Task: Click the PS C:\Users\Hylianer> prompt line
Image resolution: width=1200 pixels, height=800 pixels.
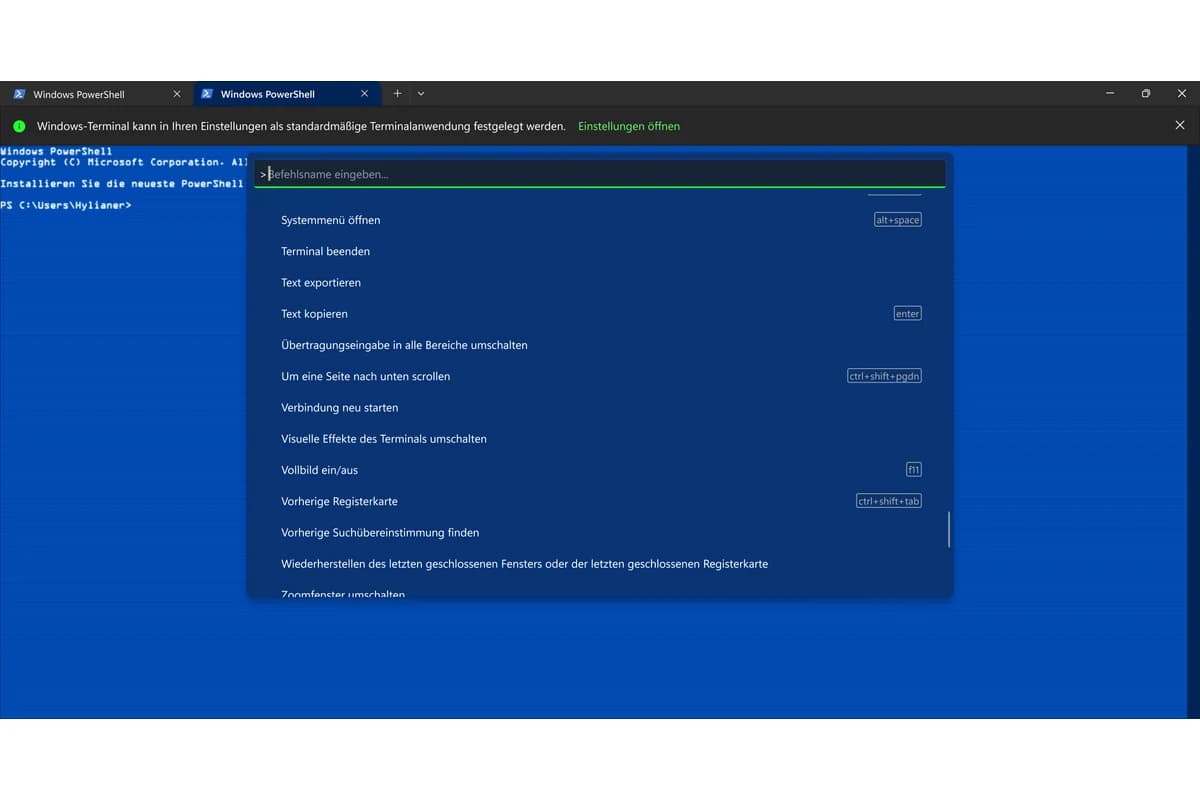Action: click(66, 205)
